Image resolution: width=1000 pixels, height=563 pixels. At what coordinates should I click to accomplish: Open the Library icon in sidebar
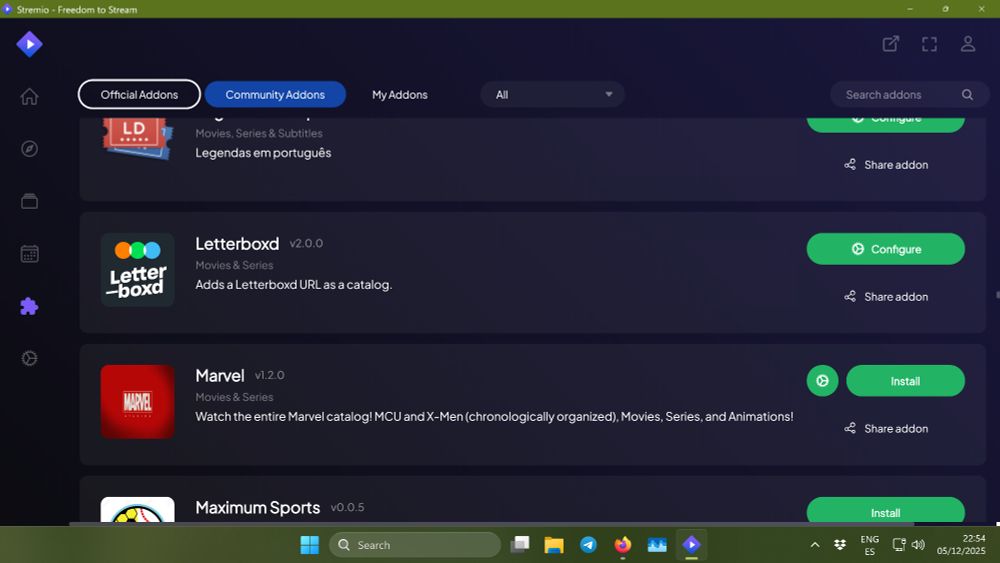click(x=29, y=201)
